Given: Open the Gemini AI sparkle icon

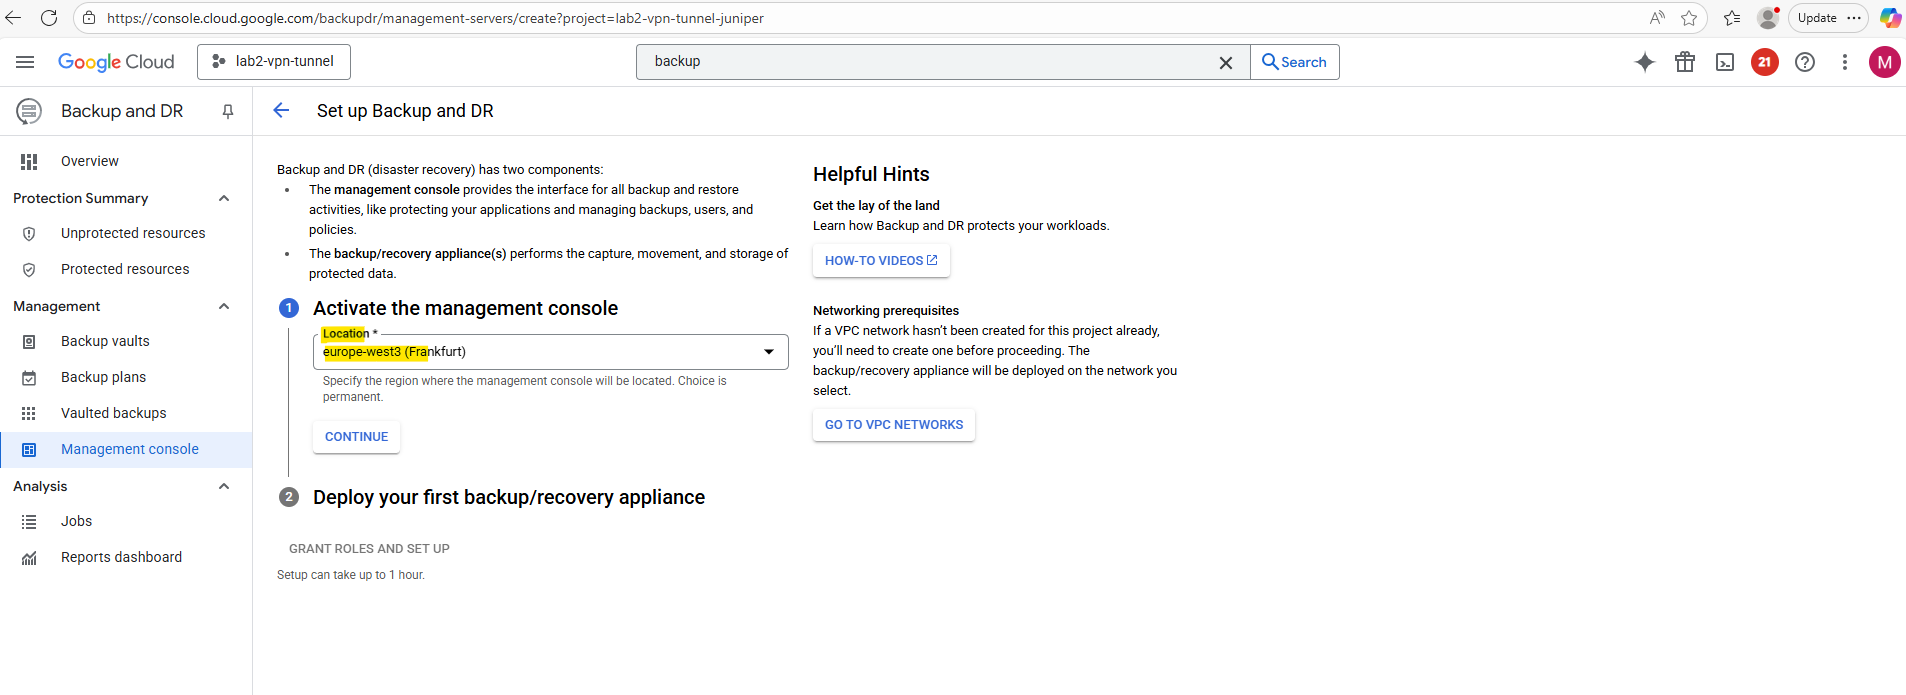Looking at the screenshot, I should pyautogui.click(x=1644, y=62).
